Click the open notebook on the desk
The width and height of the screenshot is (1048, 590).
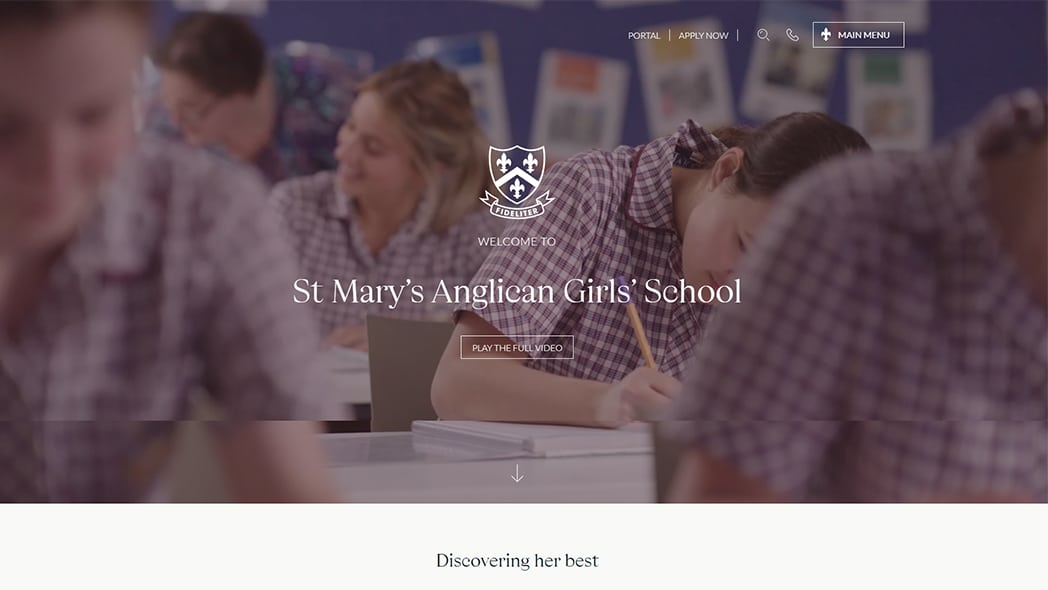point(531,438)
